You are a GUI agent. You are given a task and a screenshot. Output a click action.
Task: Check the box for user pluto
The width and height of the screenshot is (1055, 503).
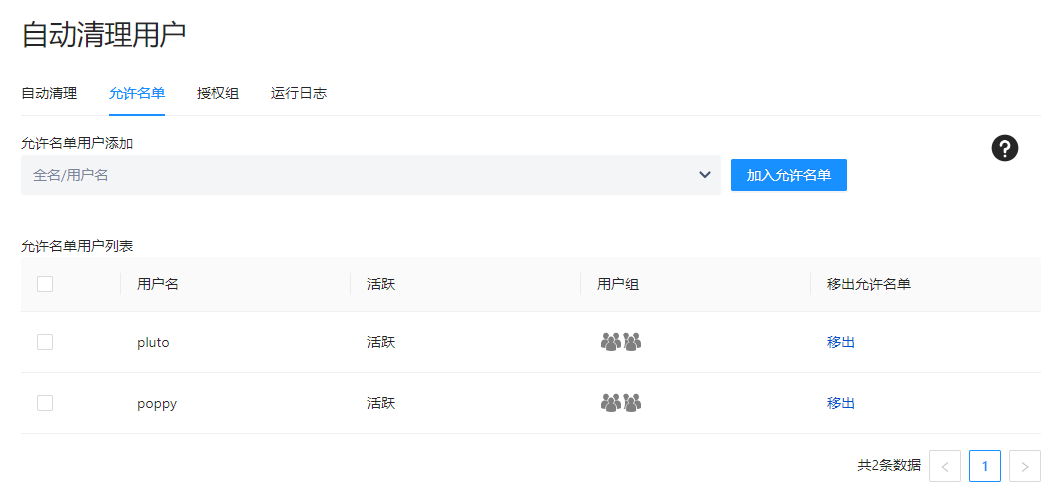tap(45, 342)
